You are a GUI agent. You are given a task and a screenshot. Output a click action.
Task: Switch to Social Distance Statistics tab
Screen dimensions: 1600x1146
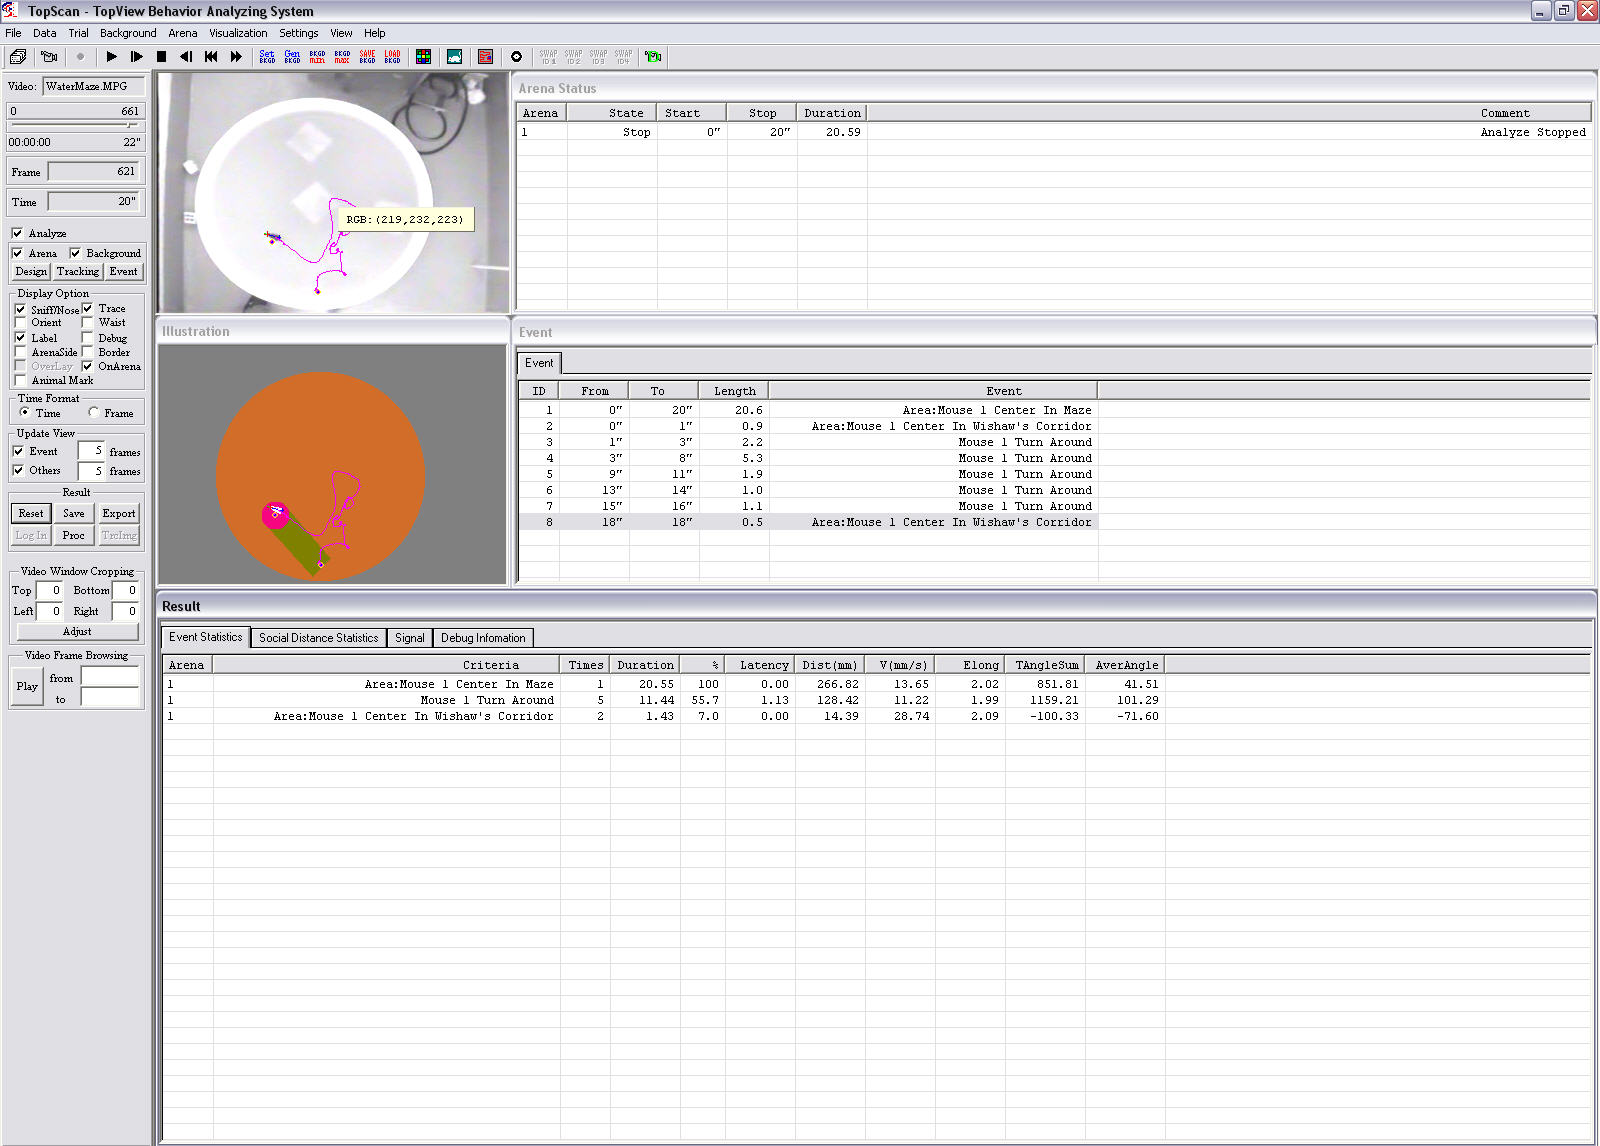318,638
